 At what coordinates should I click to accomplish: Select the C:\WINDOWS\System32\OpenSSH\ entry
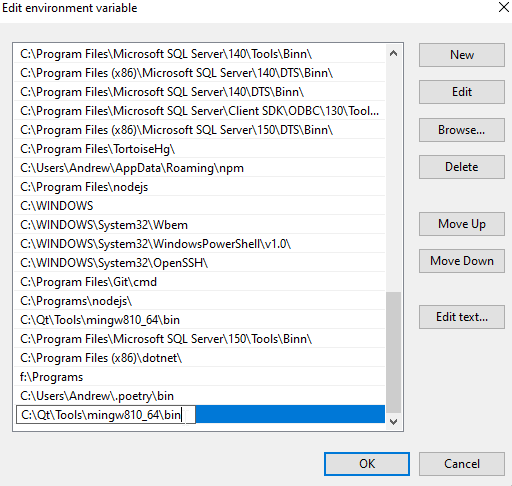coord(199,263)
